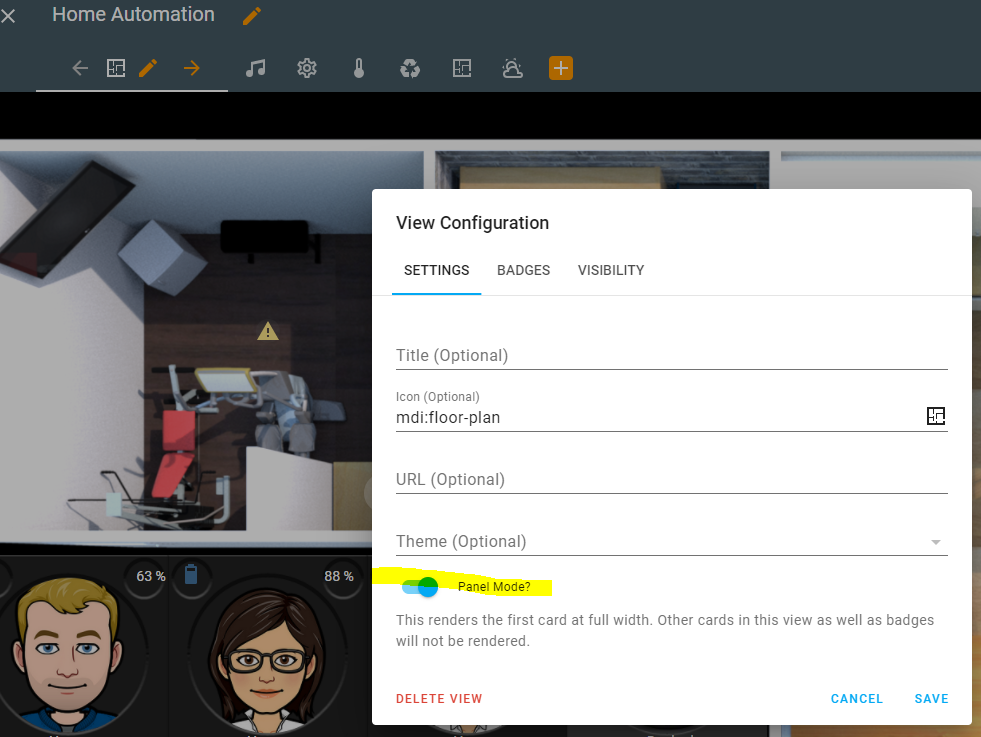Click CANCEL in View Configuration
Viewport: 981px width, 737px height.
pos(856,699)
